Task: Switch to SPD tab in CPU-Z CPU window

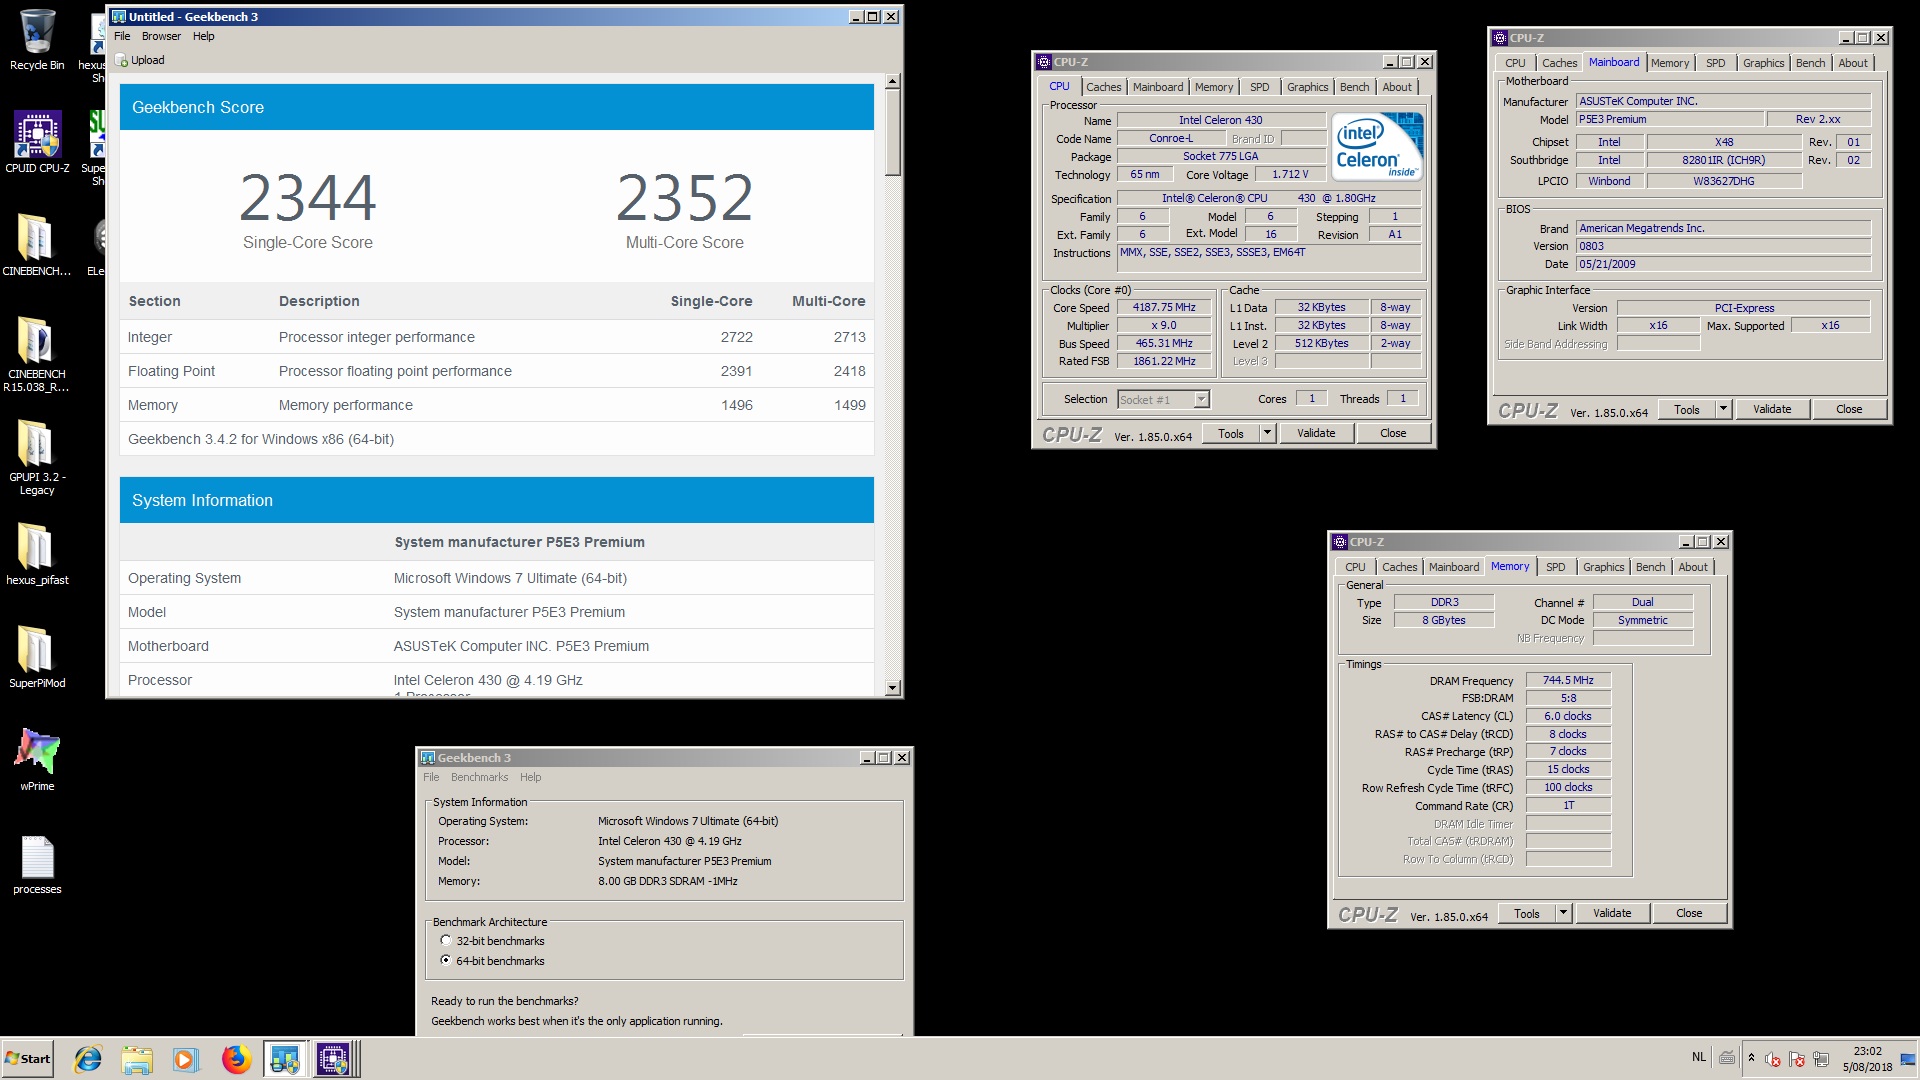Action: click(1259, 87)
